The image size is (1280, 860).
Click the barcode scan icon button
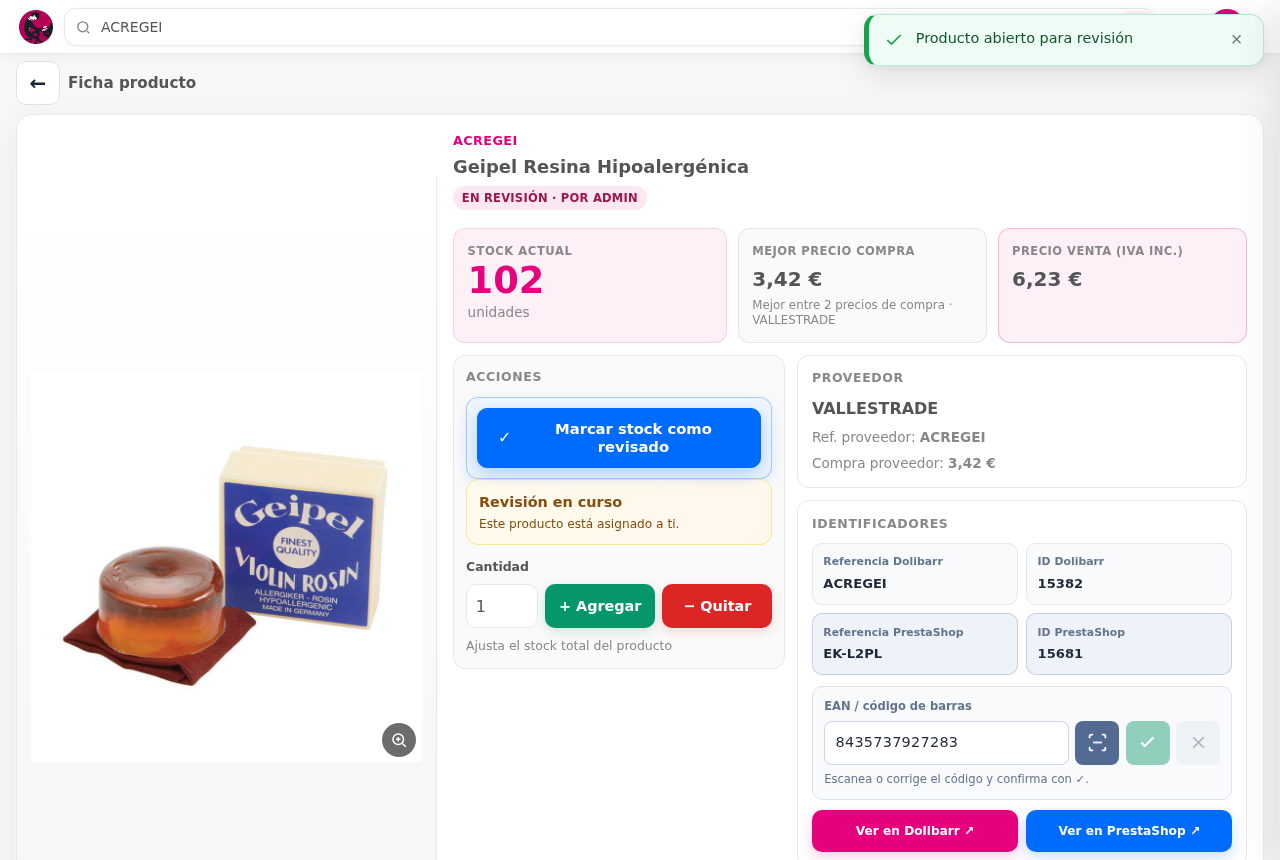1097,743
